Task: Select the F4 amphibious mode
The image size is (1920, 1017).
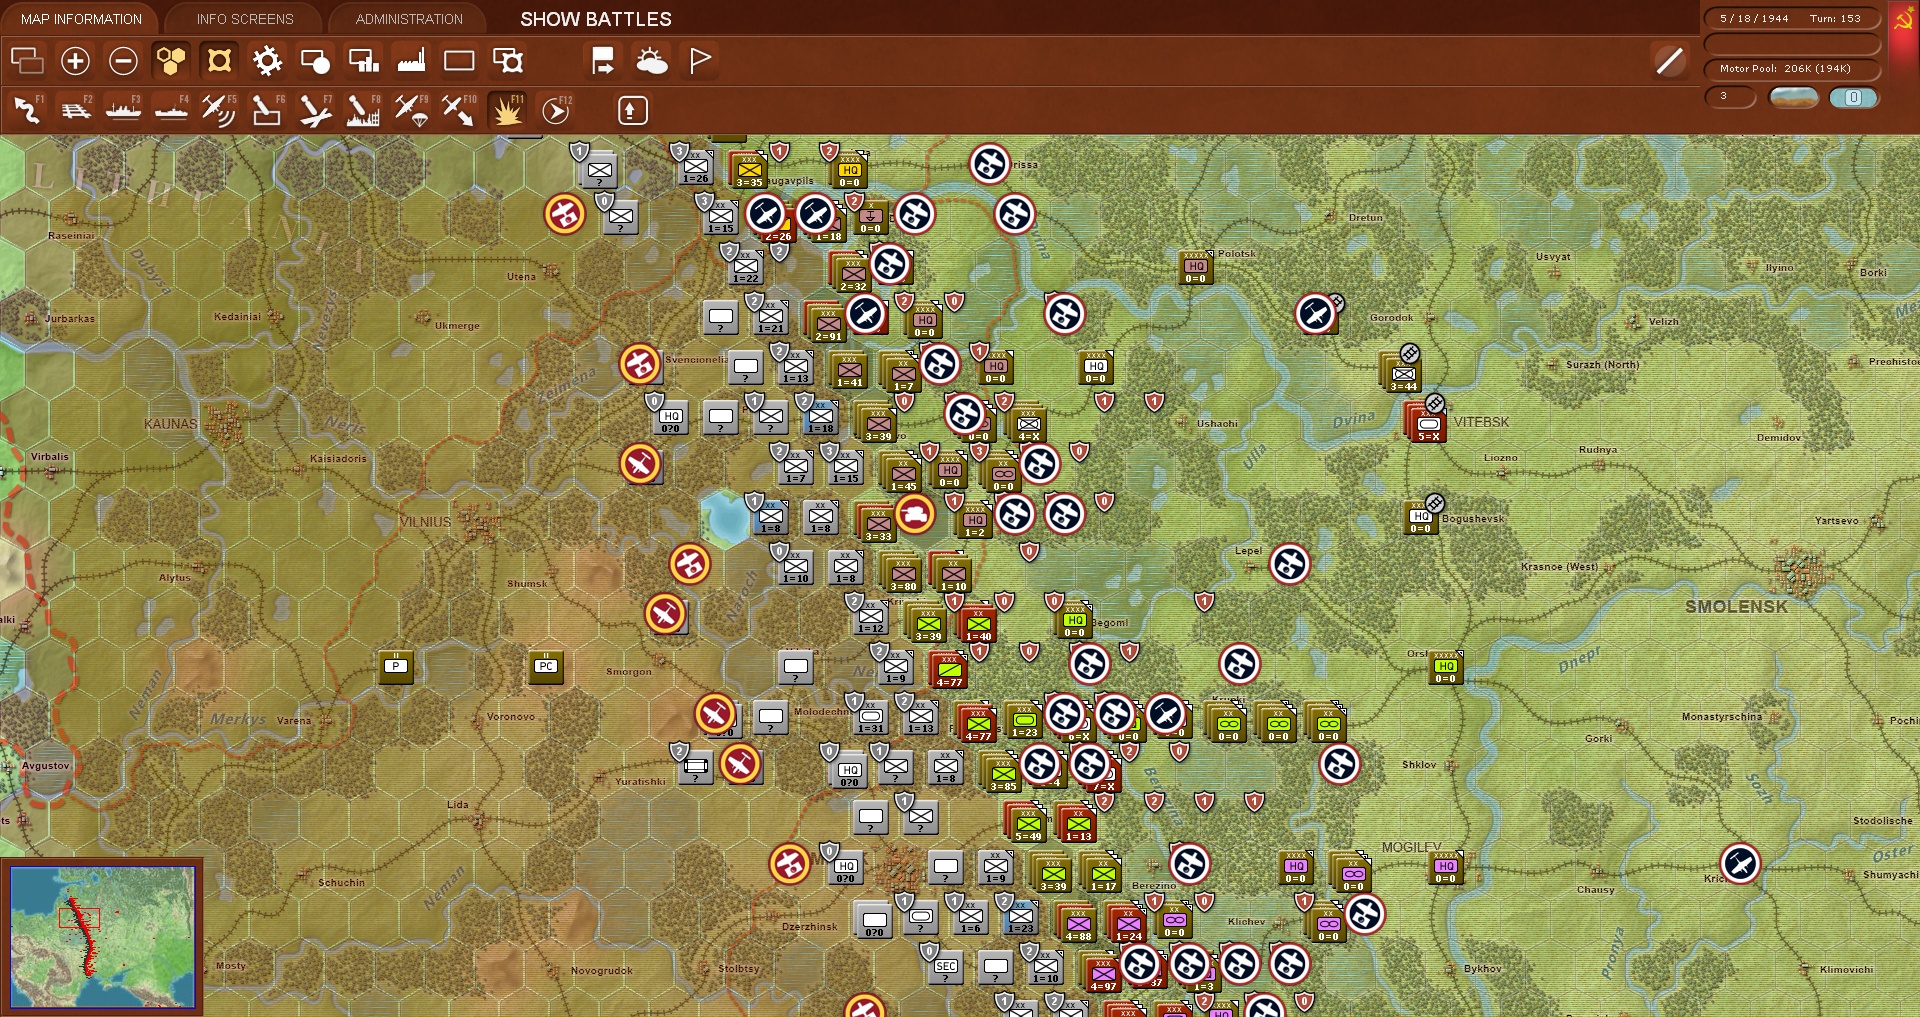Action: tap(172, 110)
